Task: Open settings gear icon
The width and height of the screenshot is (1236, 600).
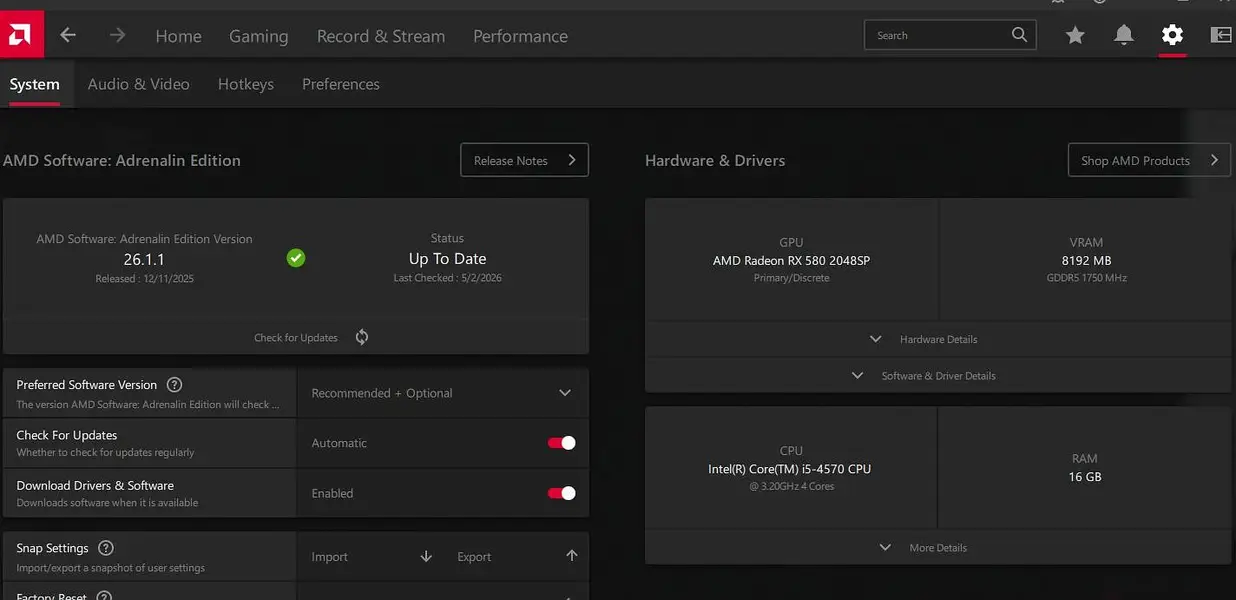Action: 1172,36
